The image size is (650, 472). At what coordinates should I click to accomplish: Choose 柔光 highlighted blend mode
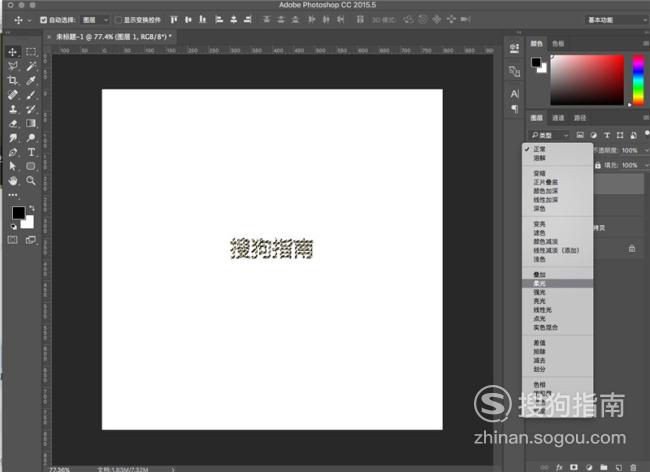[558, 283]
